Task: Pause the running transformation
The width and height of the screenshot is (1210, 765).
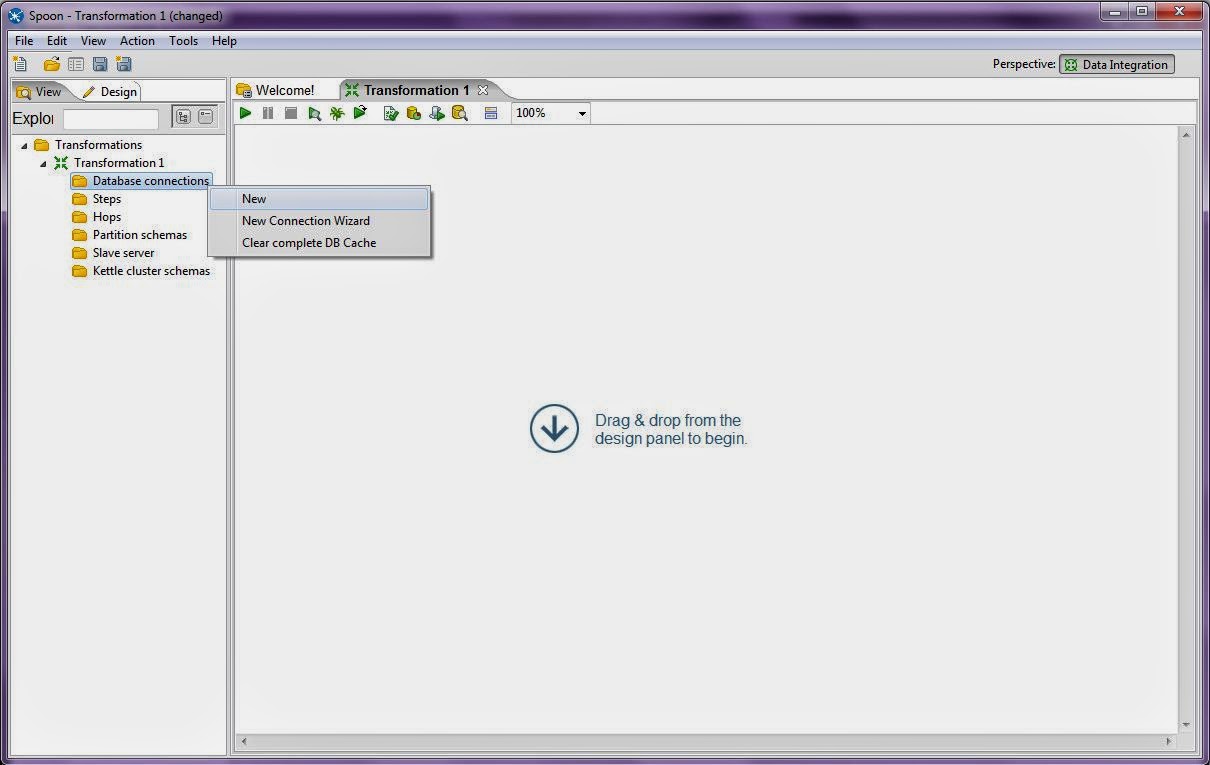Action: 267,113
